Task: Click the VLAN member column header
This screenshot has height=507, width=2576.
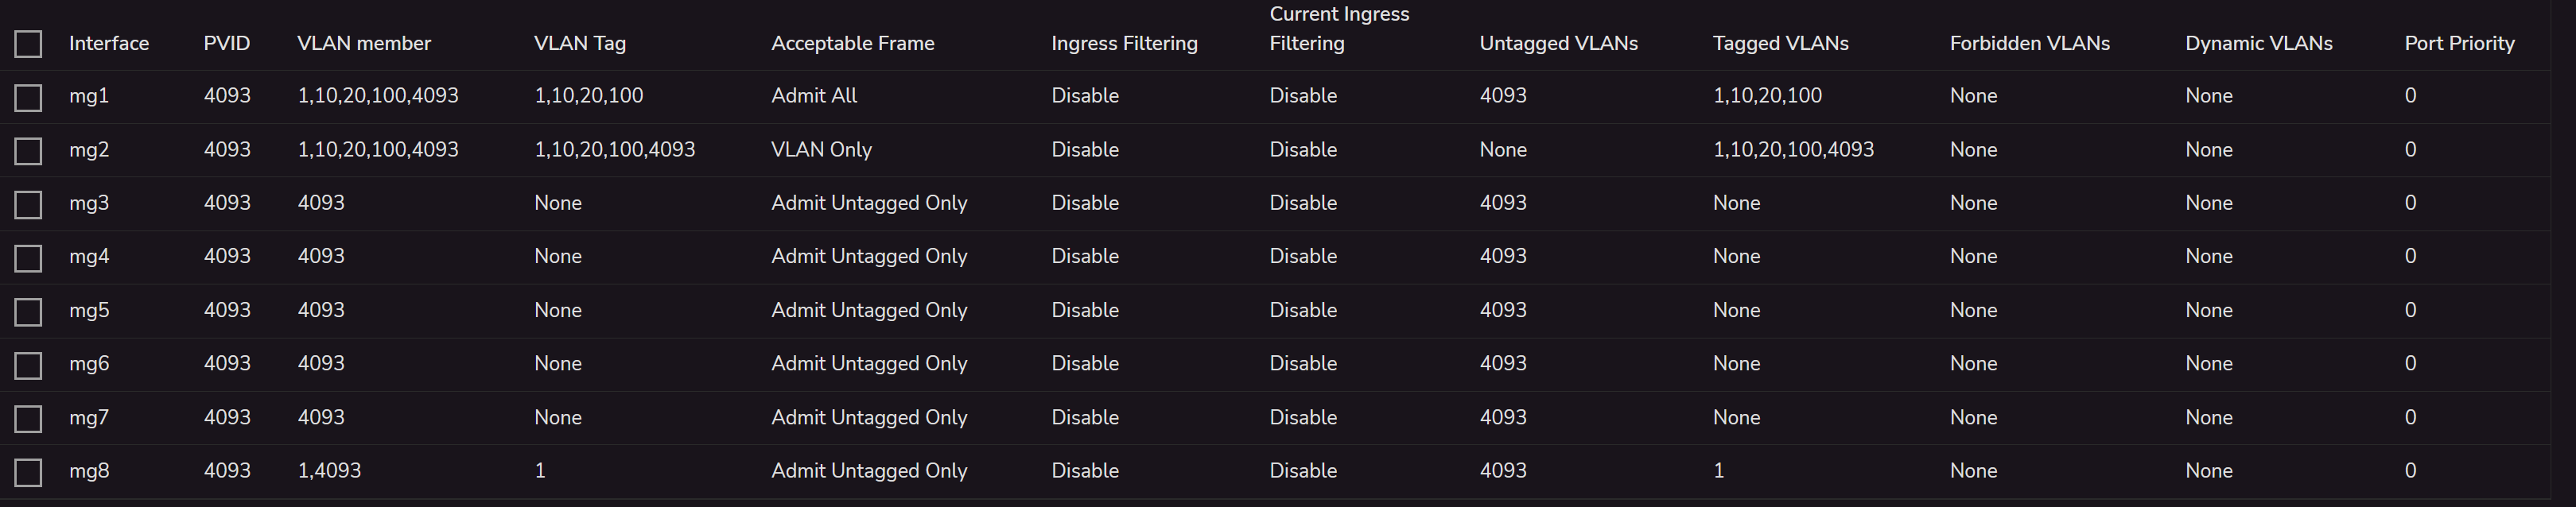Action: click(364, 43)
